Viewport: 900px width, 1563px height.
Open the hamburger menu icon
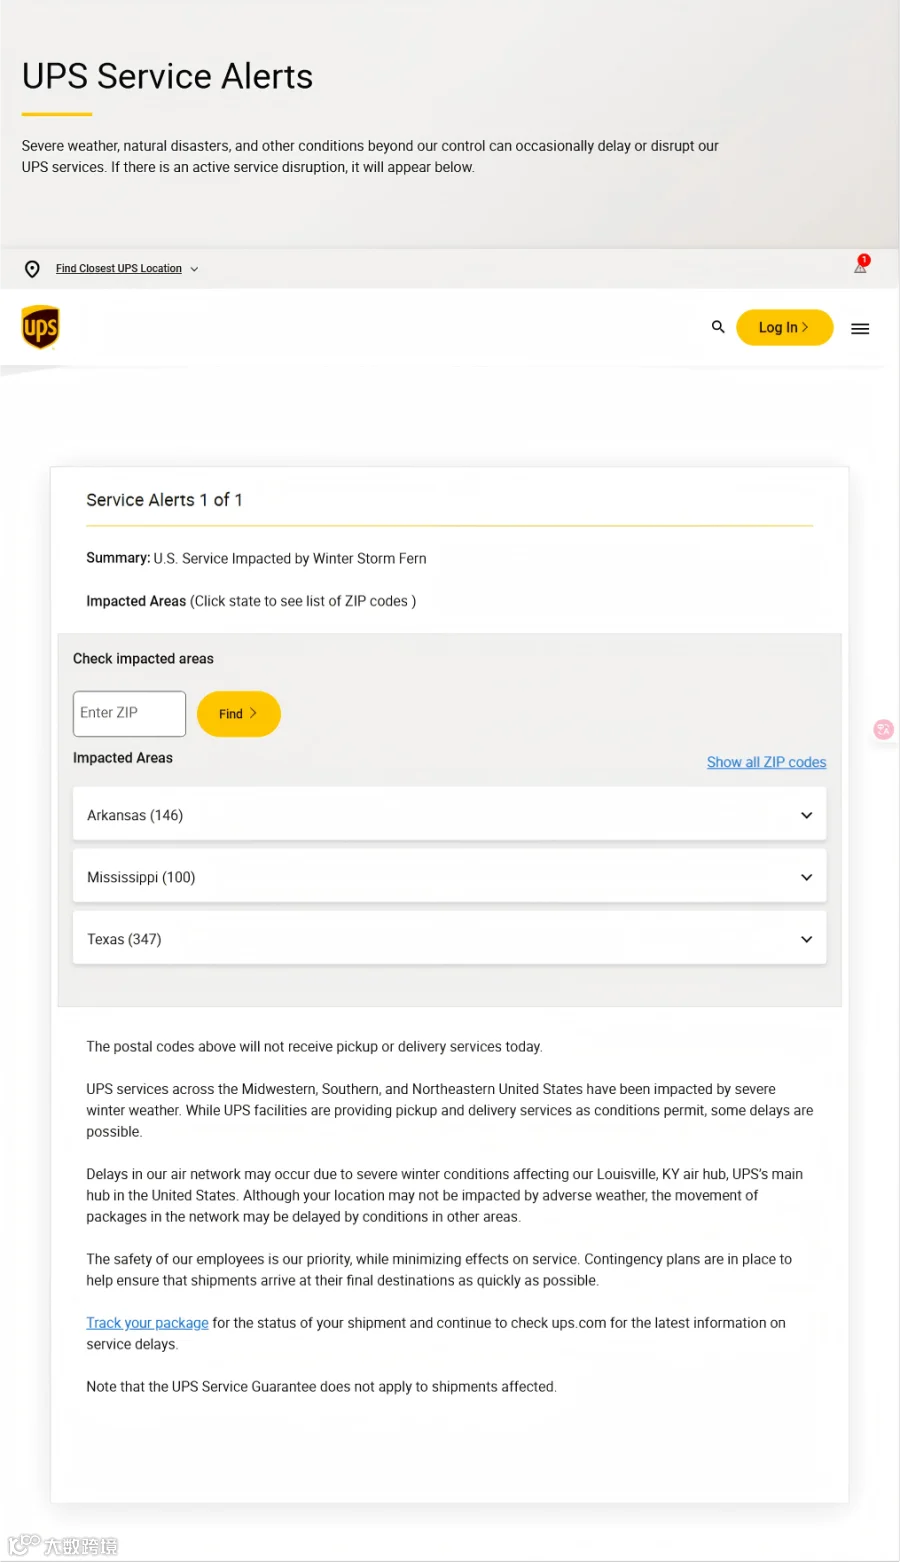[x=860, y=329]
